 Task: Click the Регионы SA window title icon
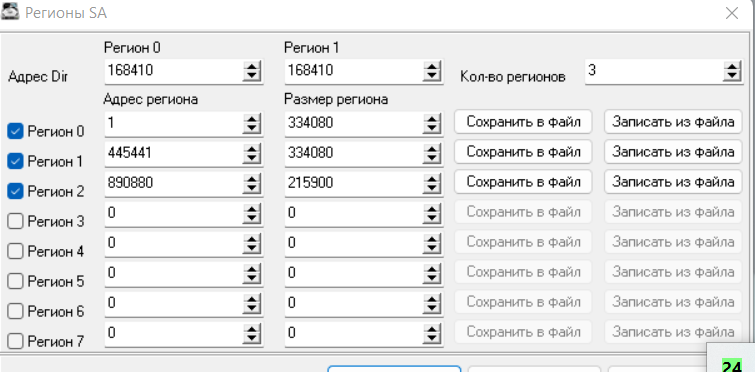coord(10,11)
